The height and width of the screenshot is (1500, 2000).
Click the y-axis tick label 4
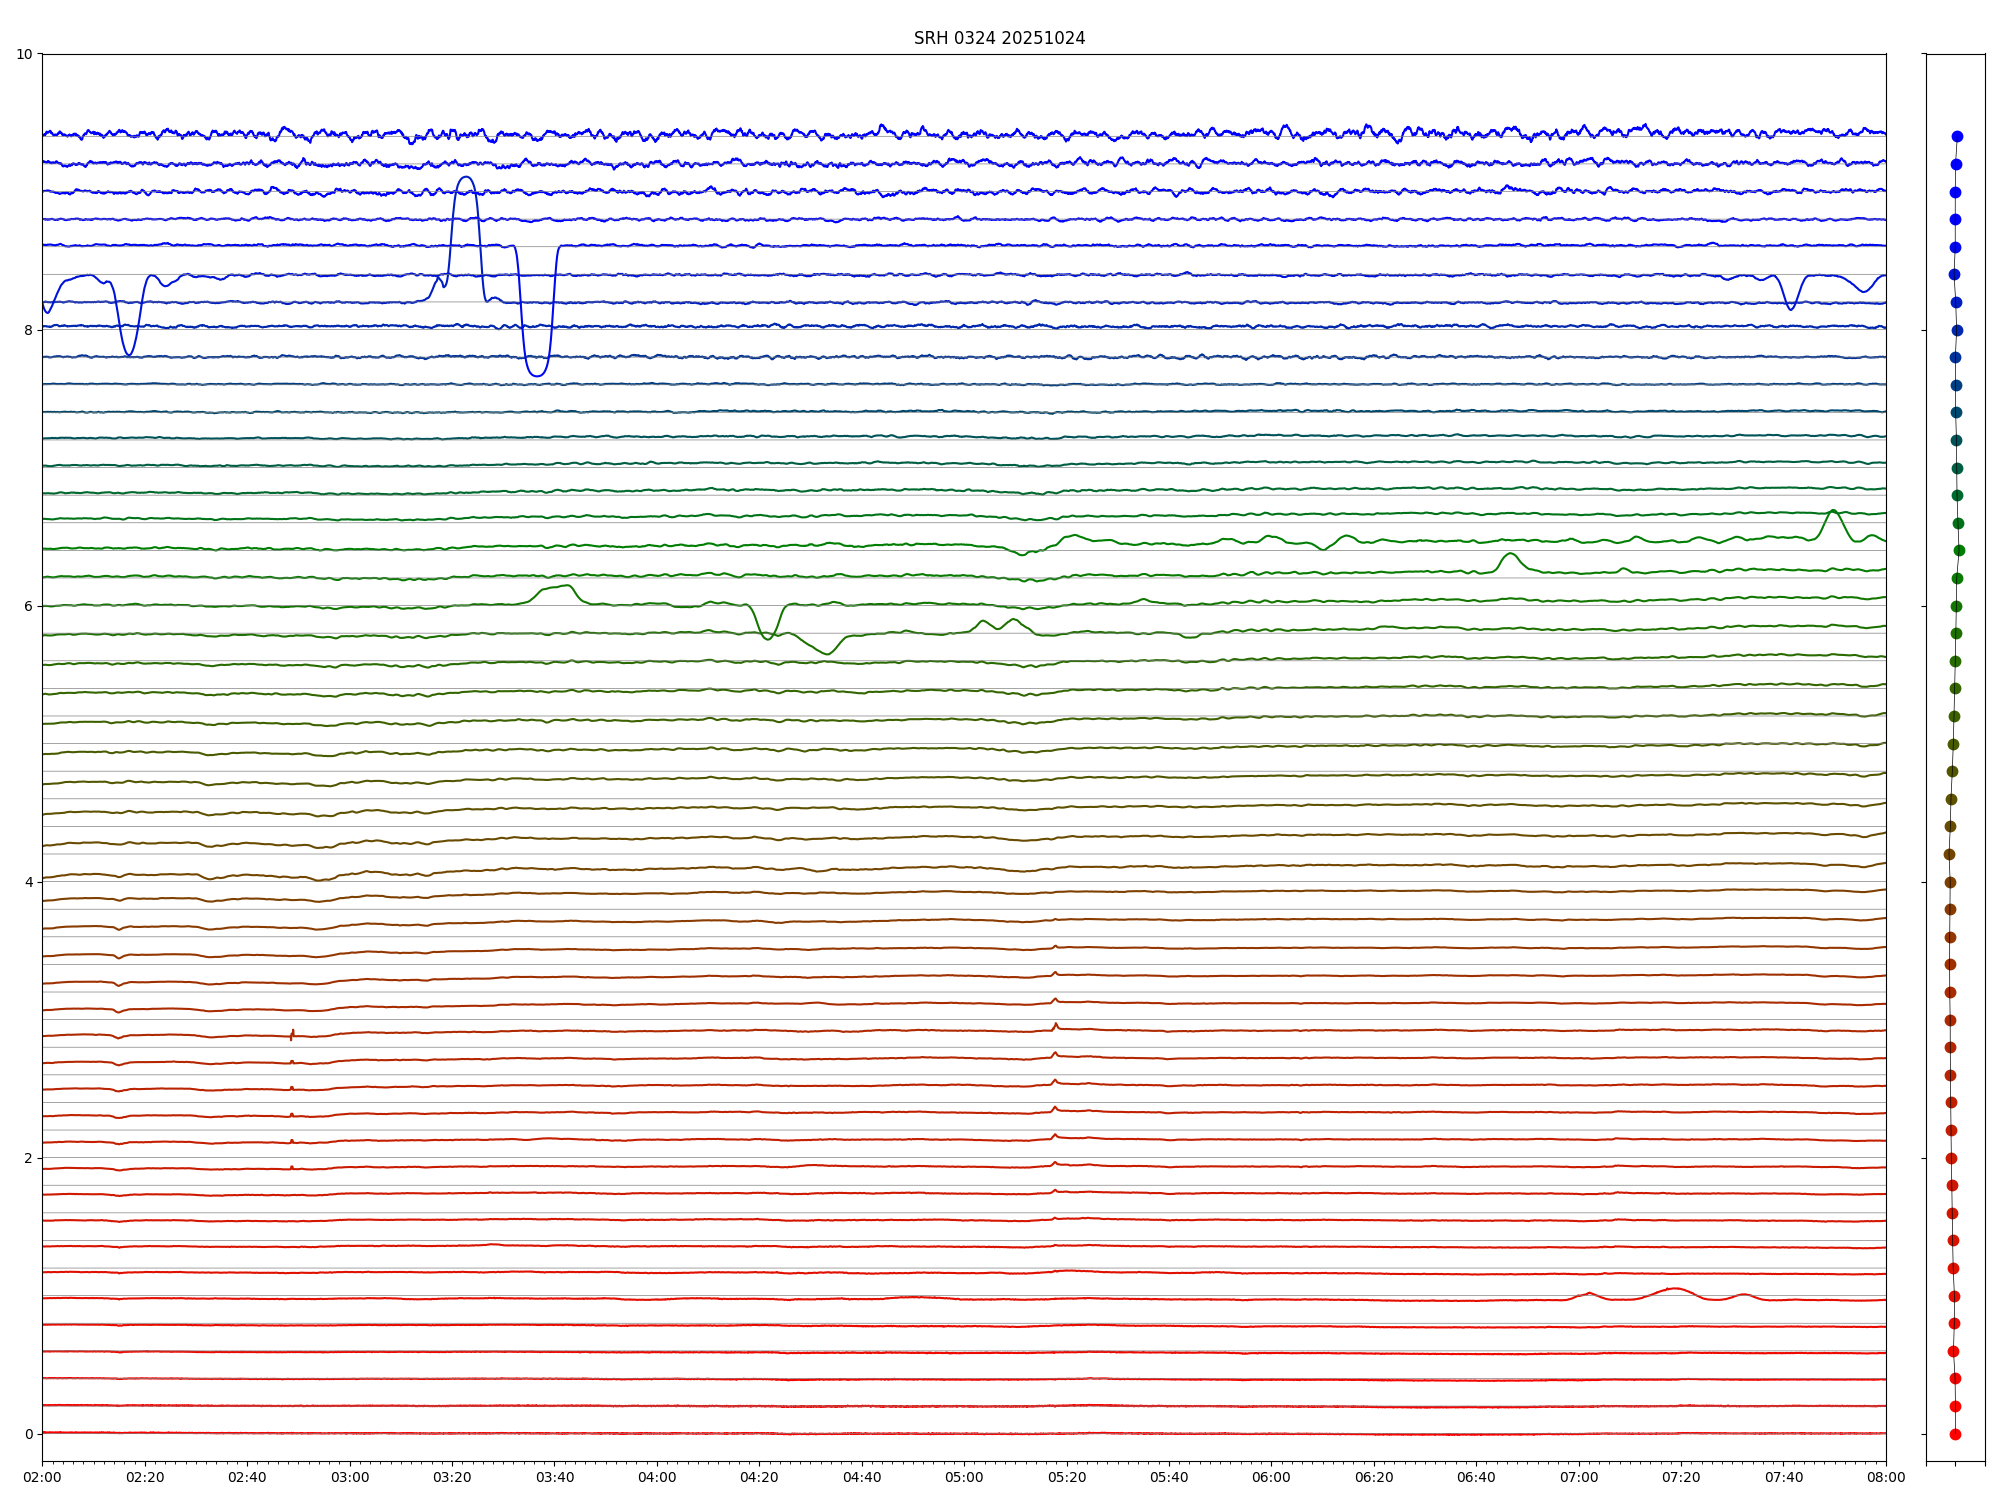(x=28, y=882)
